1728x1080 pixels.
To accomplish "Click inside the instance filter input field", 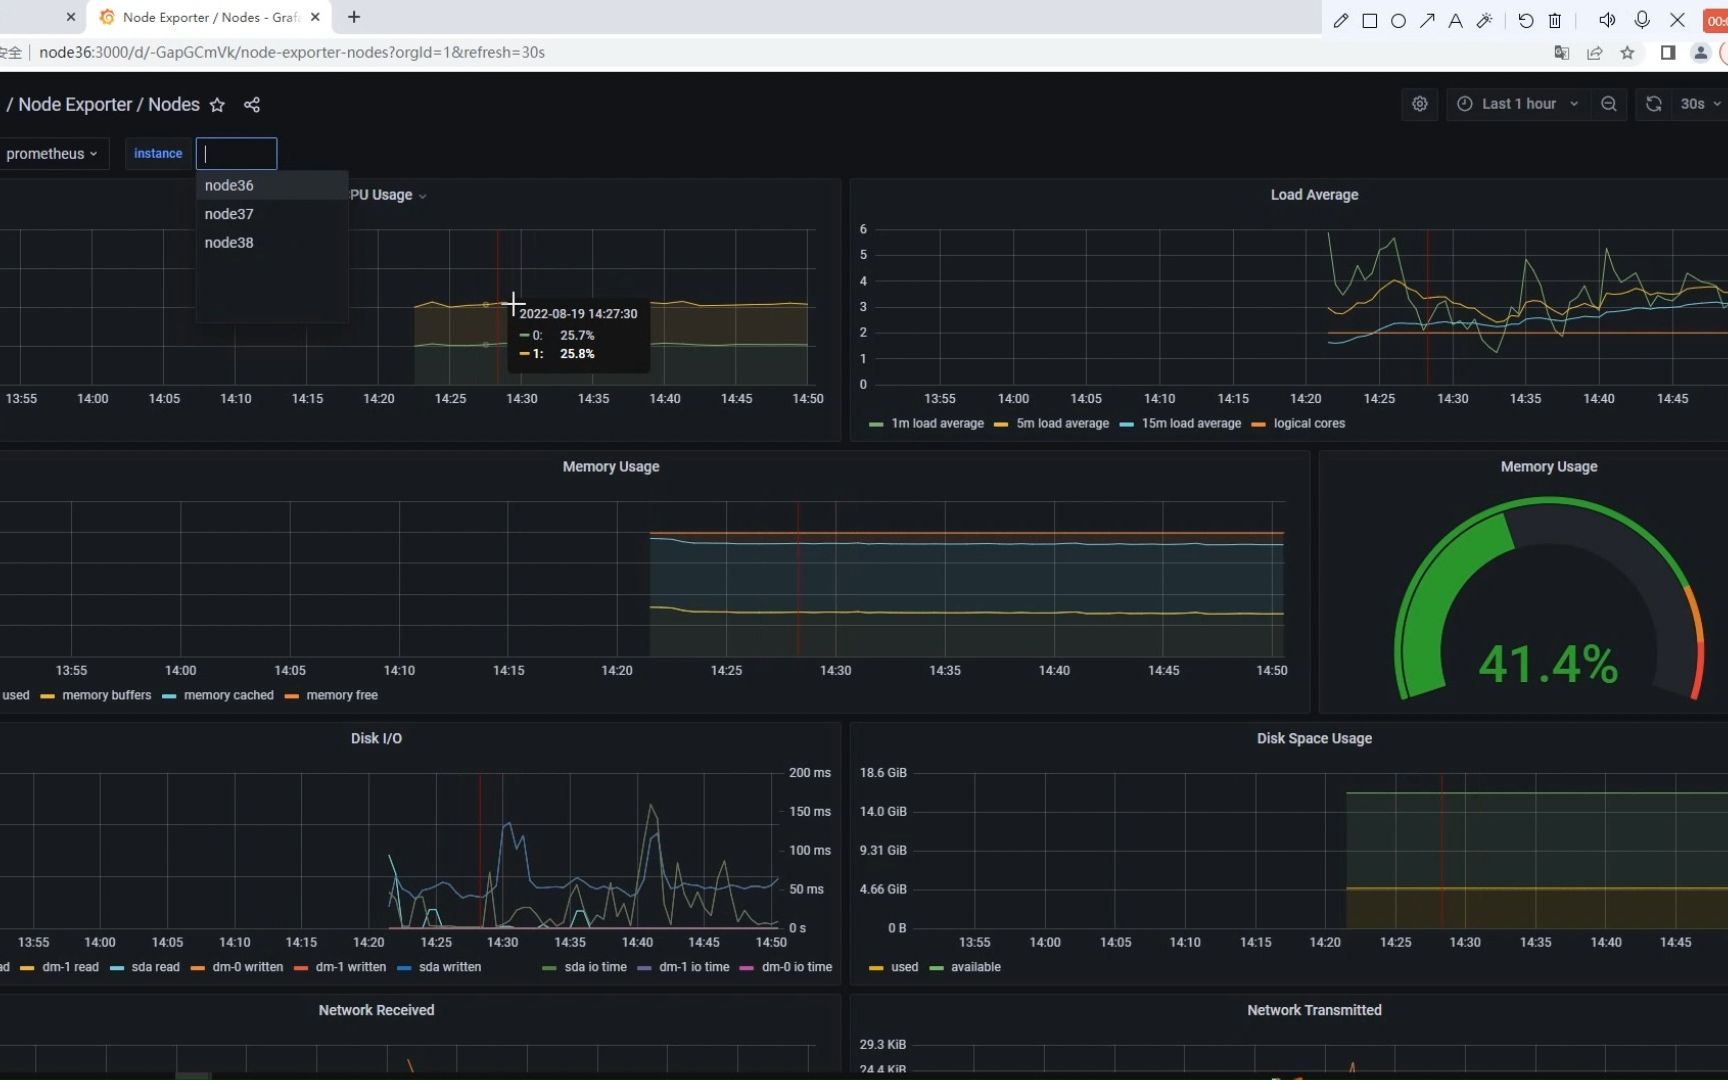I will (x=236, y=153).
